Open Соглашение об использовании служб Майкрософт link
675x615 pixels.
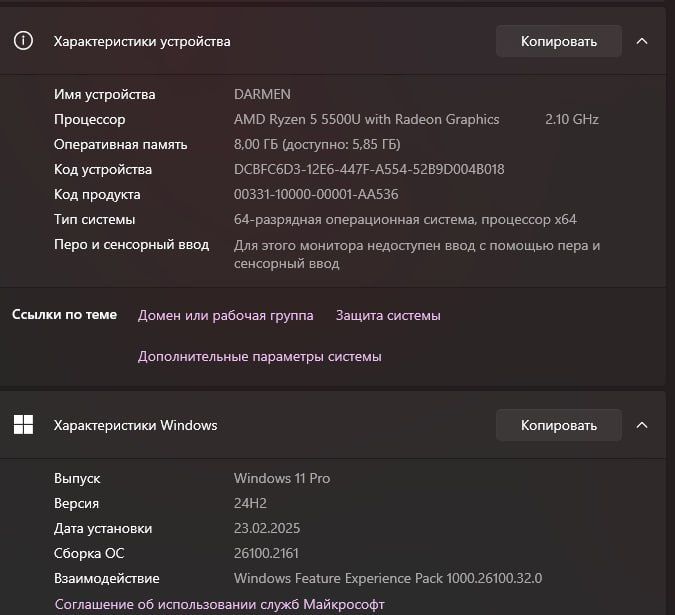220,604
